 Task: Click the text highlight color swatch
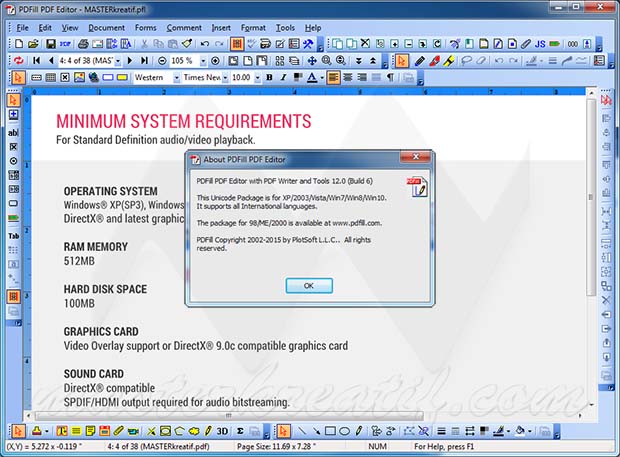coord(298,77)
